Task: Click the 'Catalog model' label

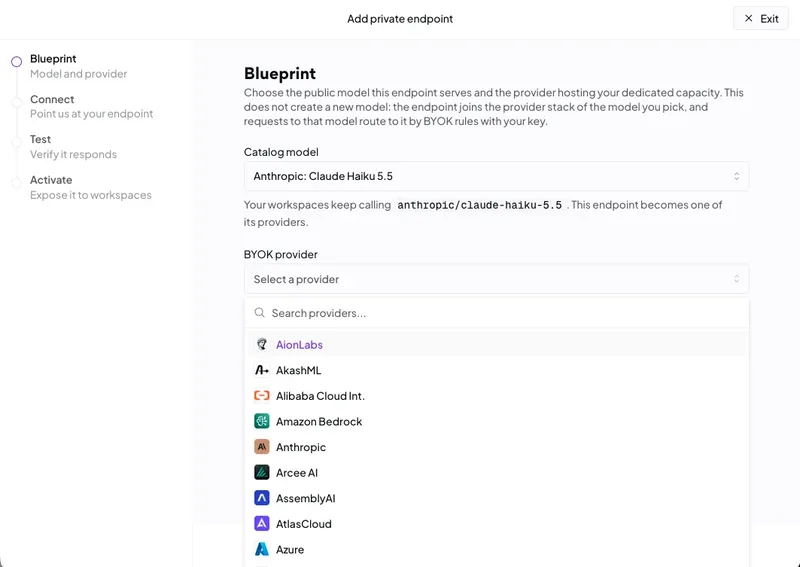Action: click(x=281, y=152)
